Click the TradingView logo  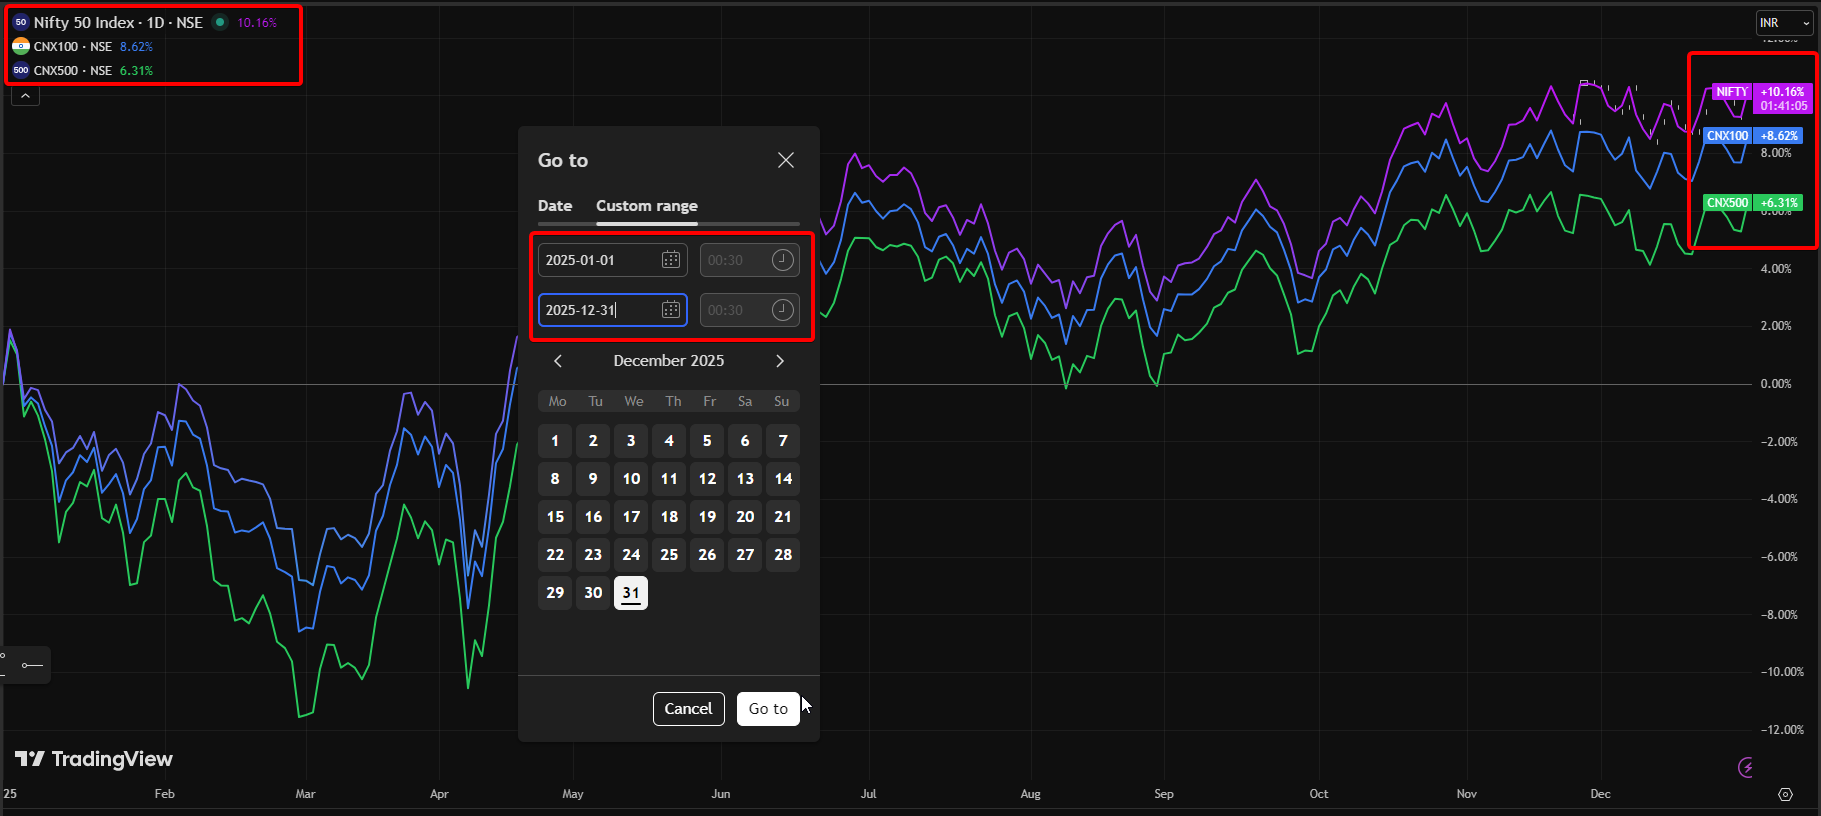94,759
